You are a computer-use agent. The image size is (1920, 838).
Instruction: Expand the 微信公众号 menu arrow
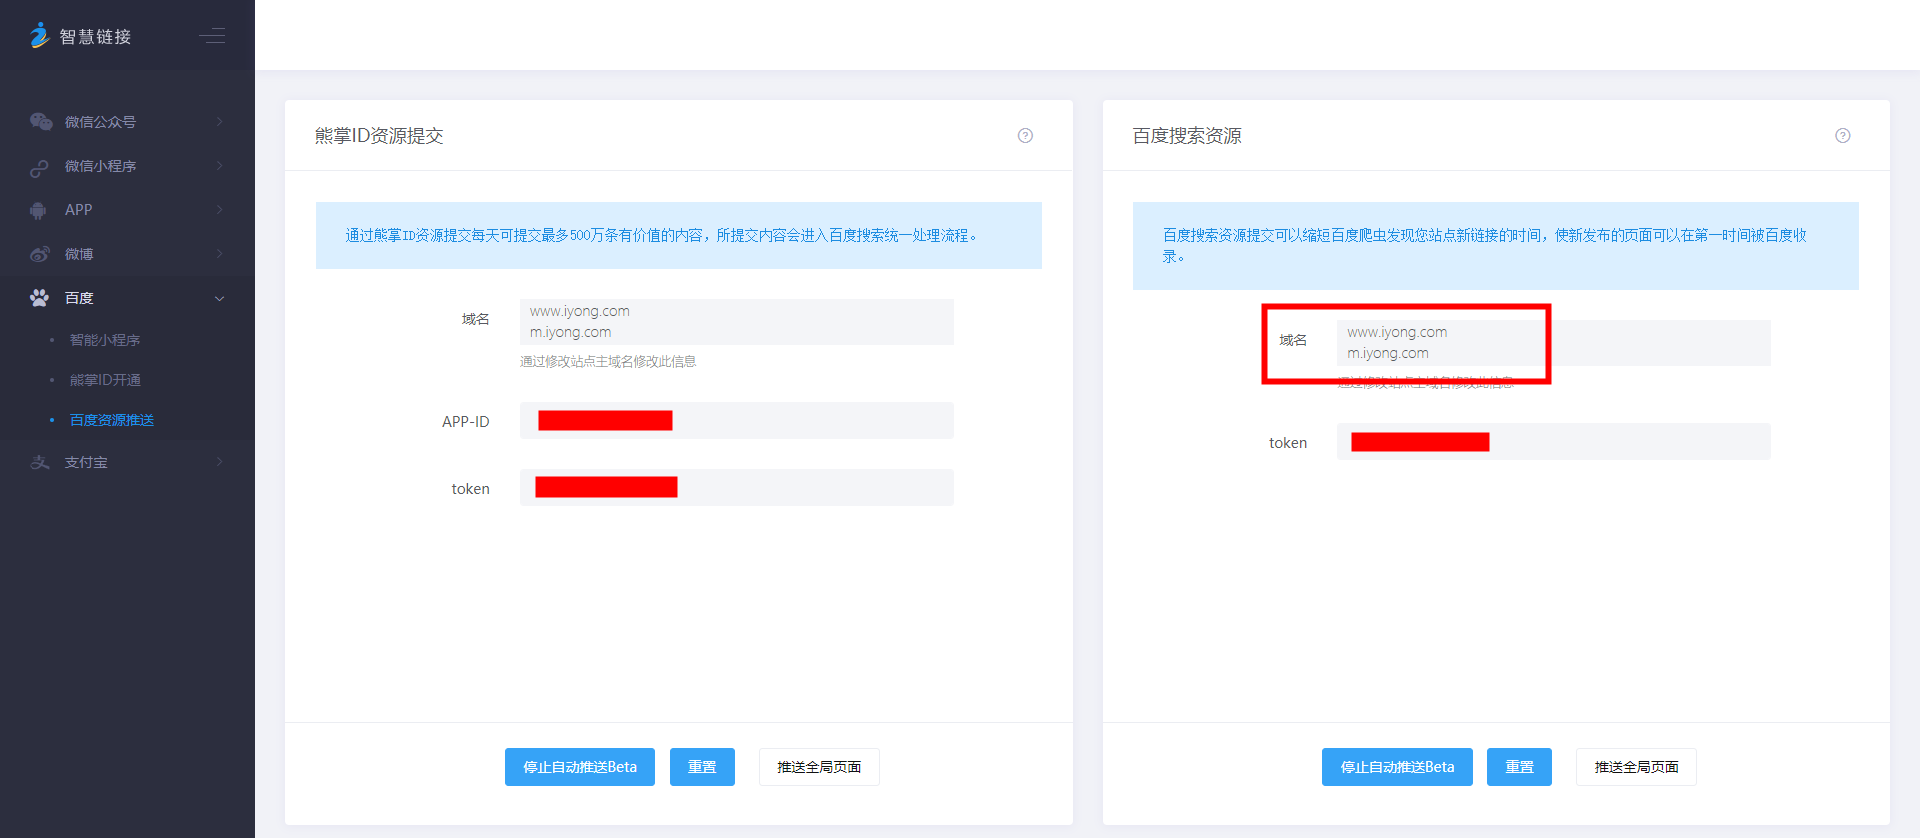pos(220,122)
